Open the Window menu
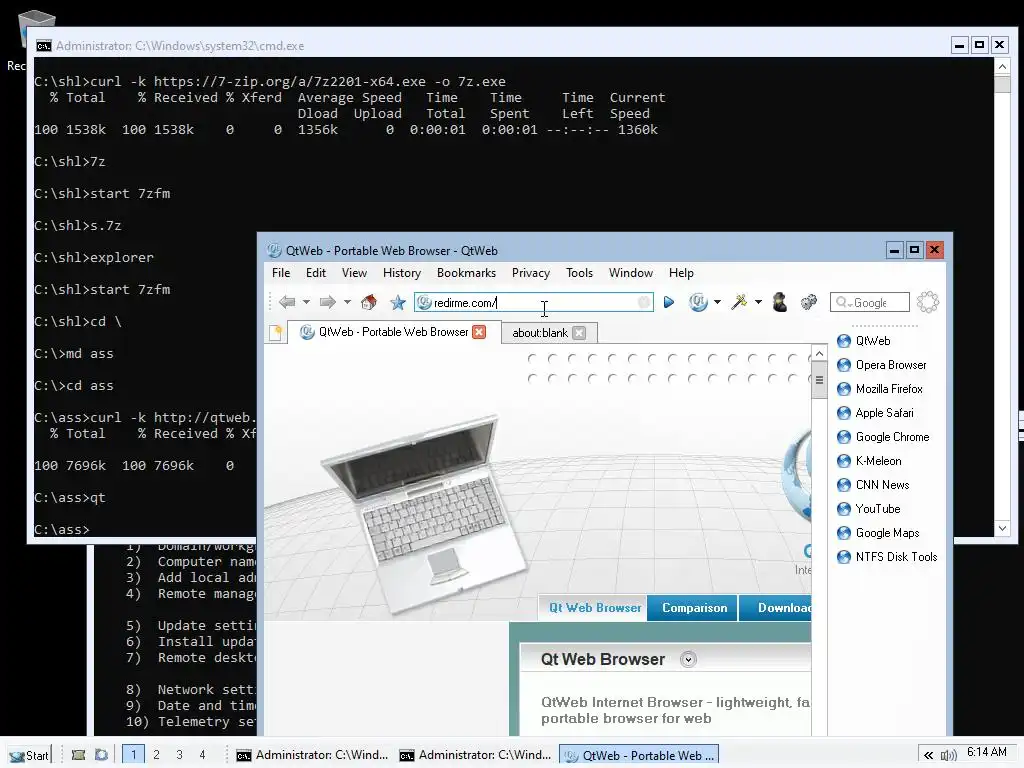 click(631, 273)
